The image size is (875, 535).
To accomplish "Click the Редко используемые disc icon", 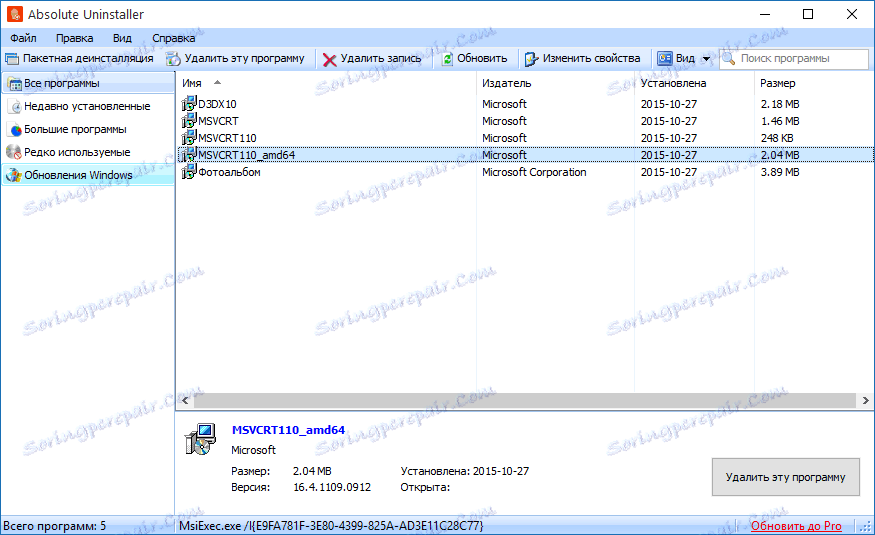I will coord(13,152).
